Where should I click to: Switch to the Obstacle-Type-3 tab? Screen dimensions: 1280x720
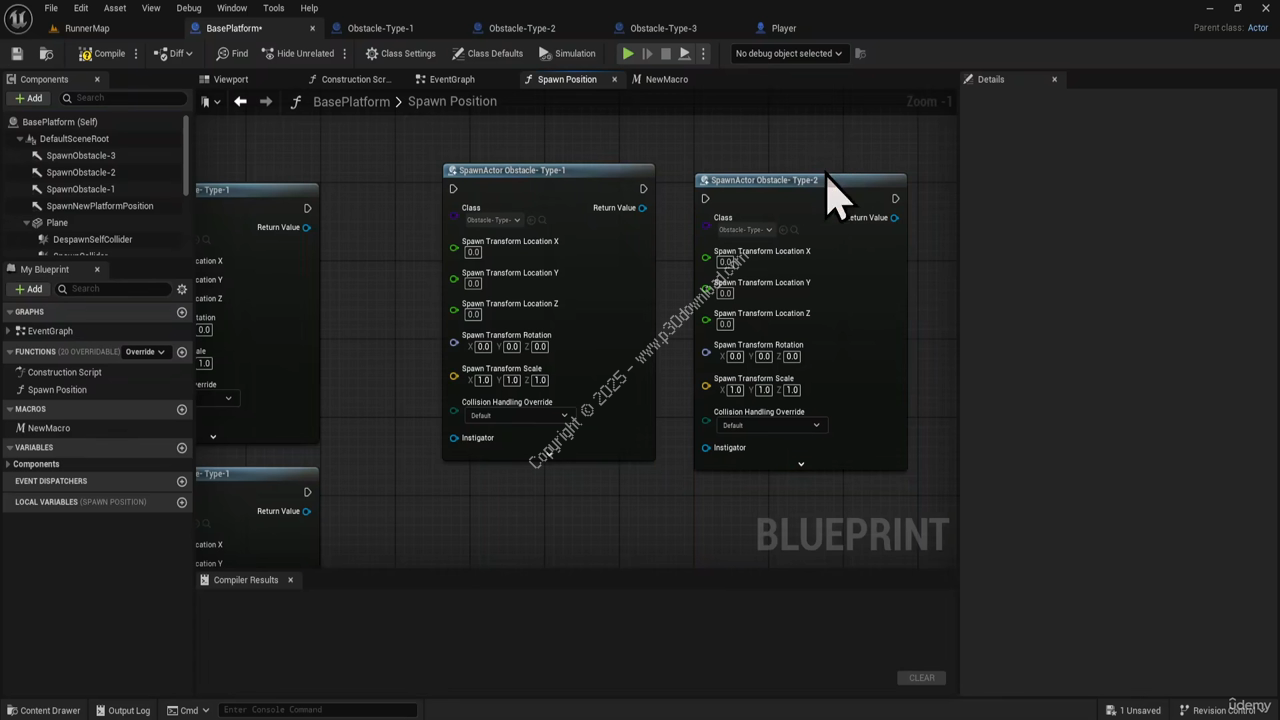663,28
